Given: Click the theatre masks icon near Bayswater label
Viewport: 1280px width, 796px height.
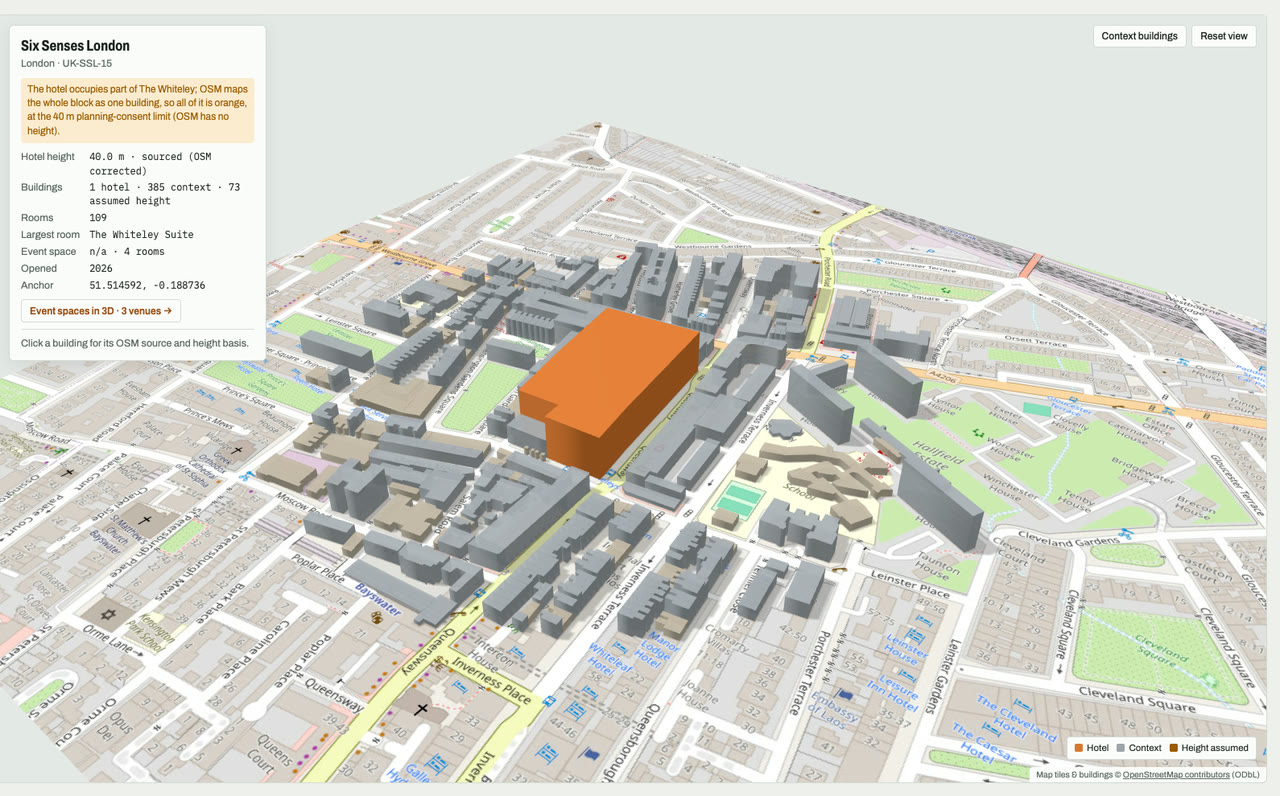Looking at the screenshot, I should [x=377, y=617].
